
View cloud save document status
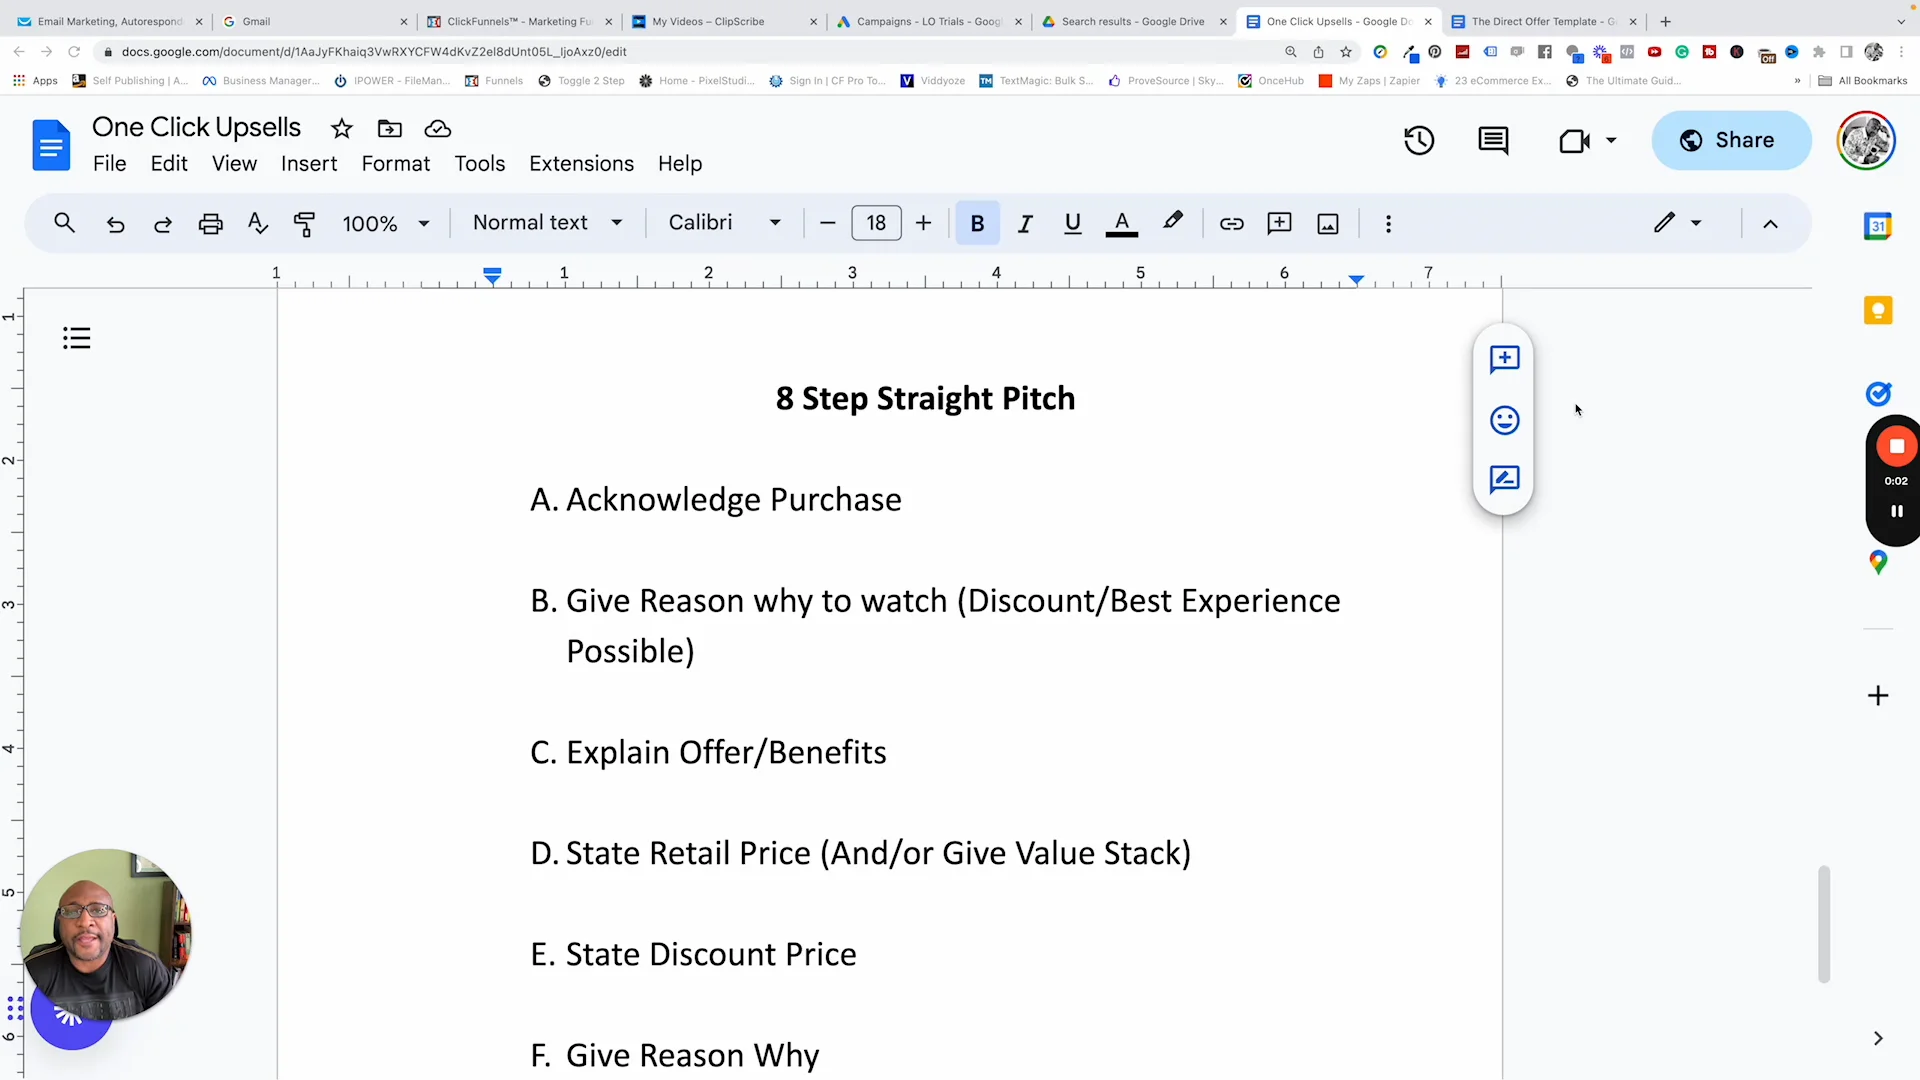coord(438,128)
